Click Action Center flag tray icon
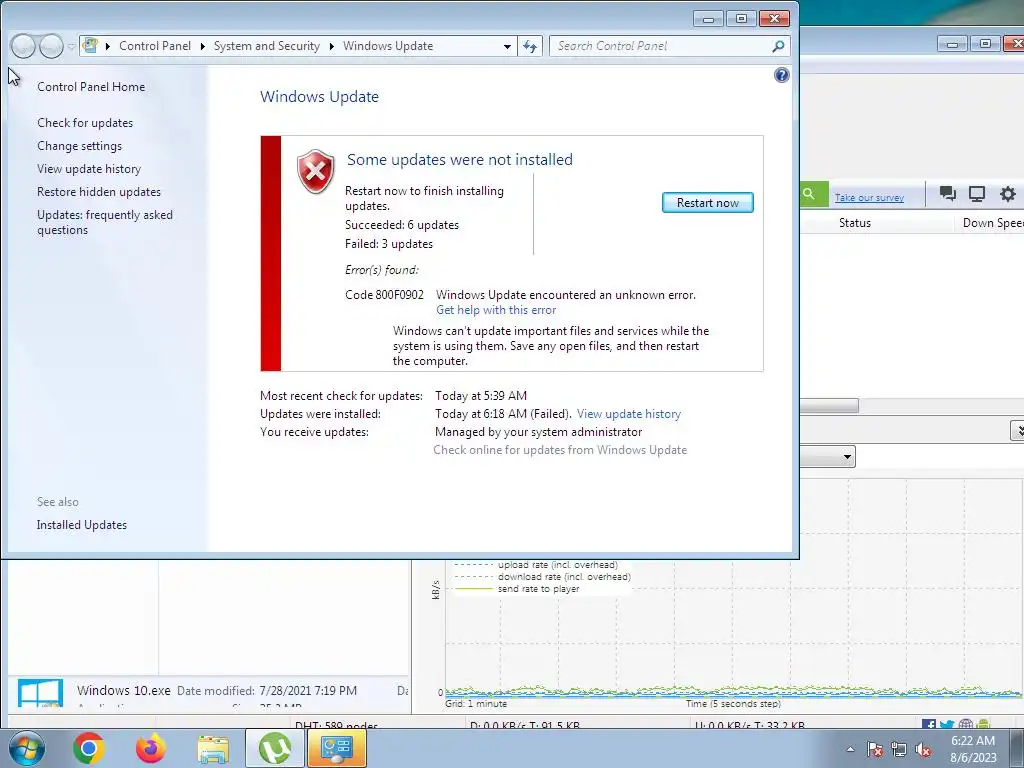 pyautogui.click(x=875, y=749)
